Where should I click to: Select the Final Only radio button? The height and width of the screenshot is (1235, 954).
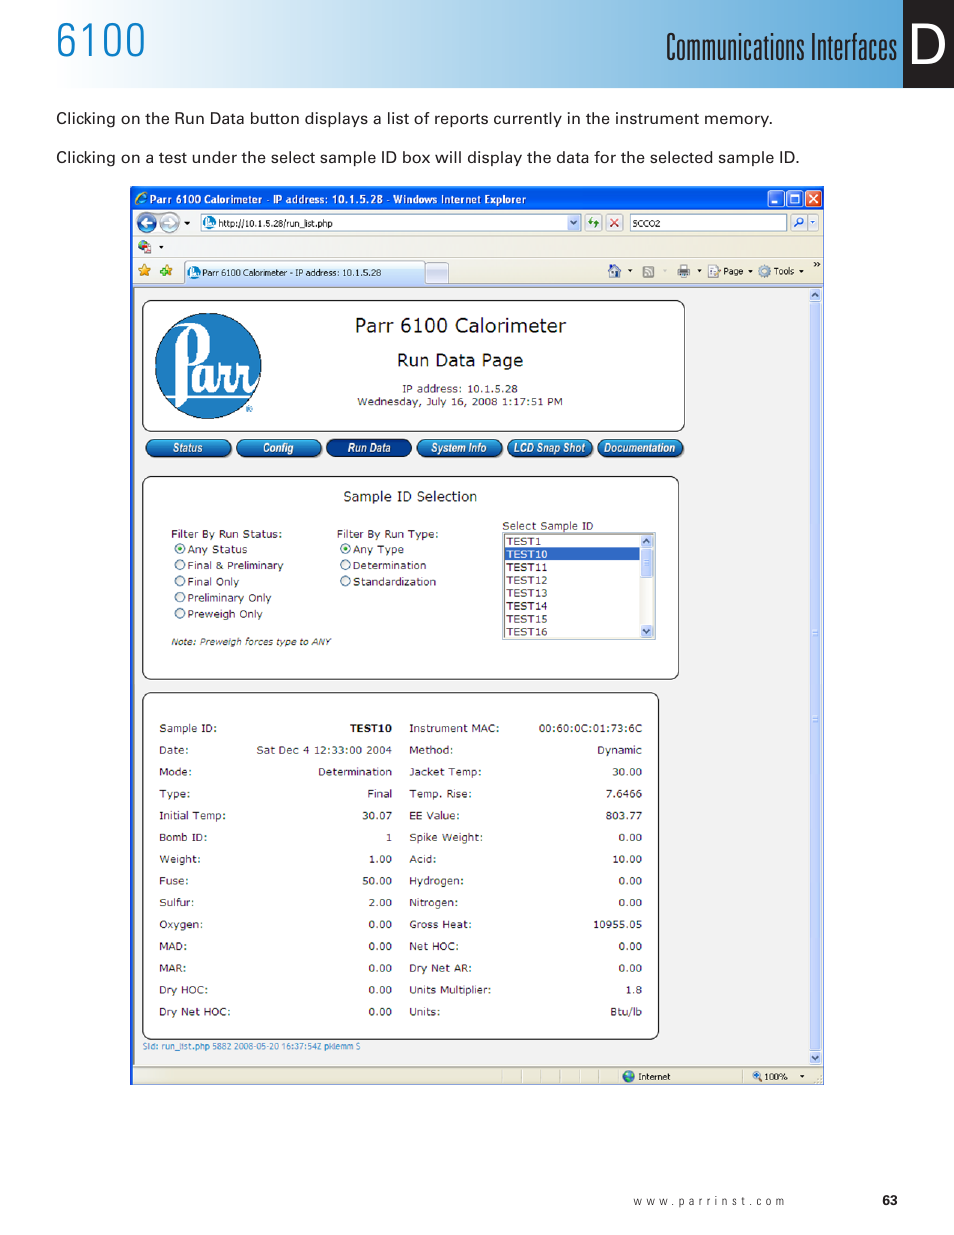coord(179,581)
